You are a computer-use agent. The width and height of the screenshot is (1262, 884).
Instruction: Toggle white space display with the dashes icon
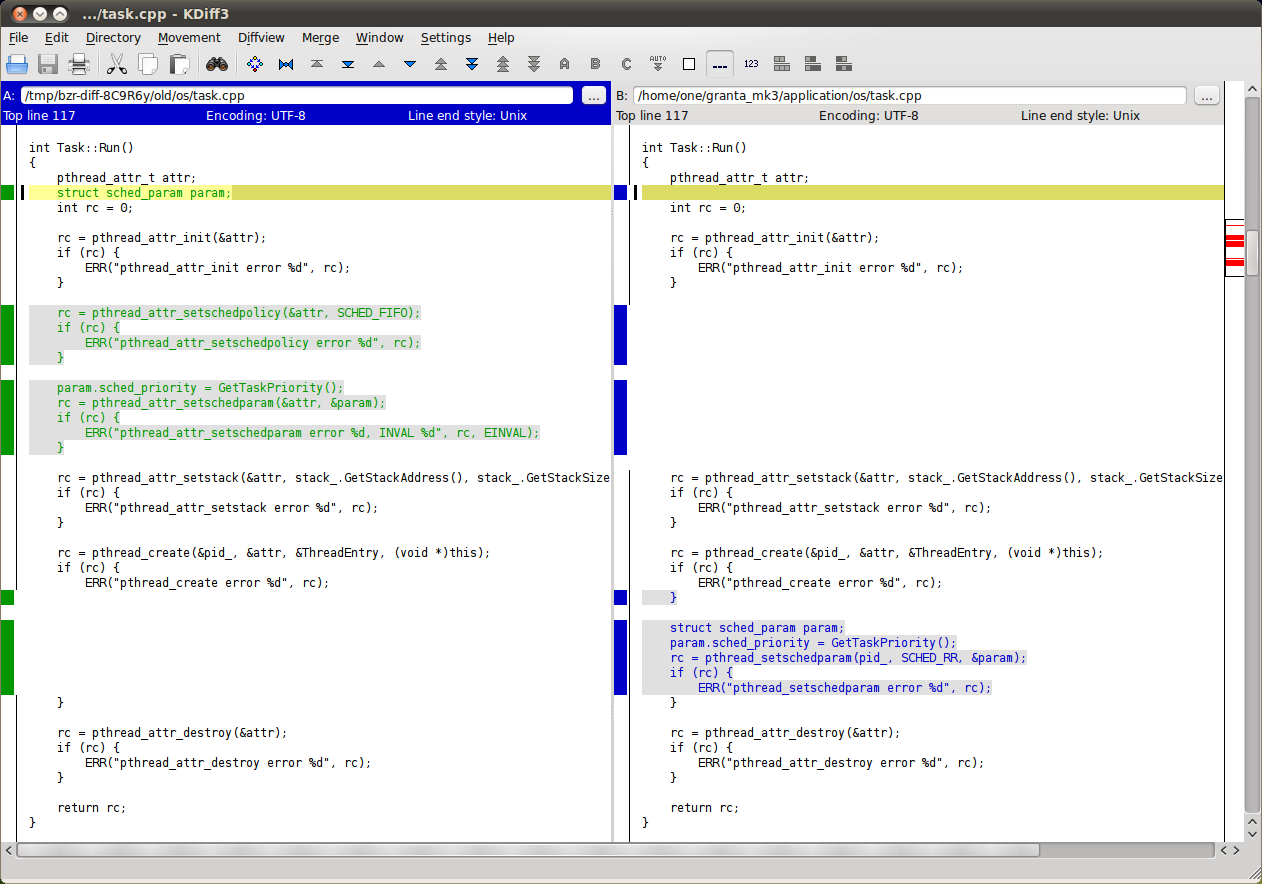point(719,63)
